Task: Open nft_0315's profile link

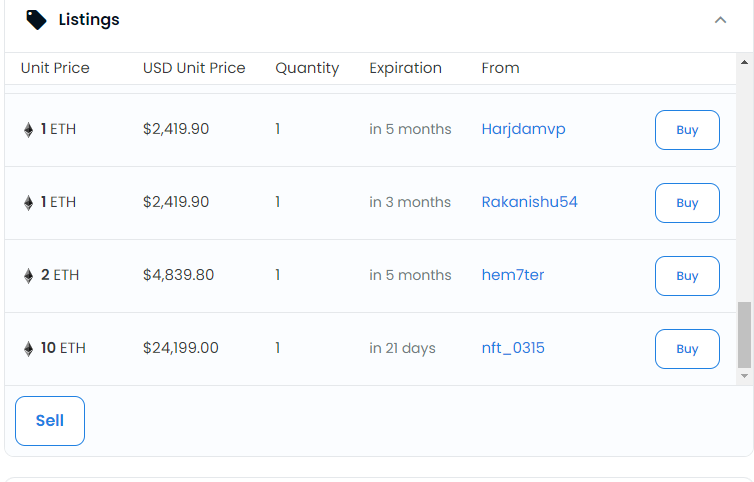Action: click(513, 348)
